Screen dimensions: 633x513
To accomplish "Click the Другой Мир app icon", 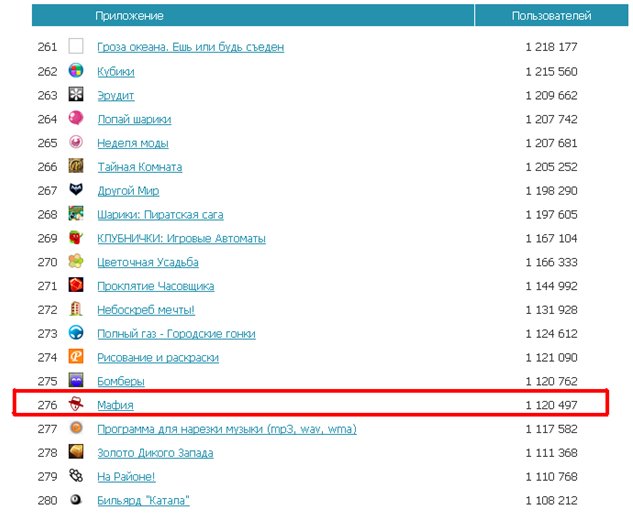I will coord(76,190).
